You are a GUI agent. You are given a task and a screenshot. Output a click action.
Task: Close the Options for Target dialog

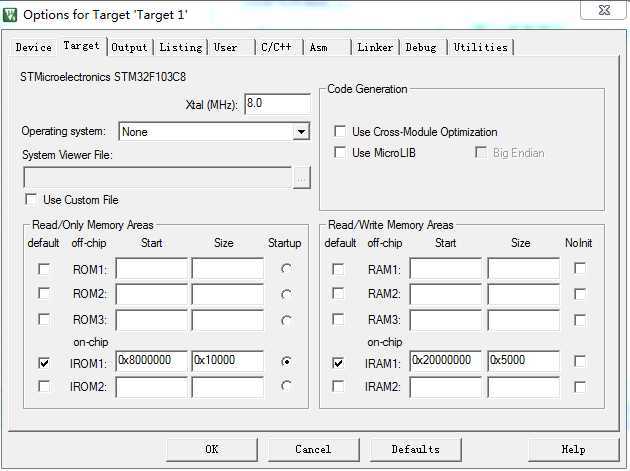[603, 10]
